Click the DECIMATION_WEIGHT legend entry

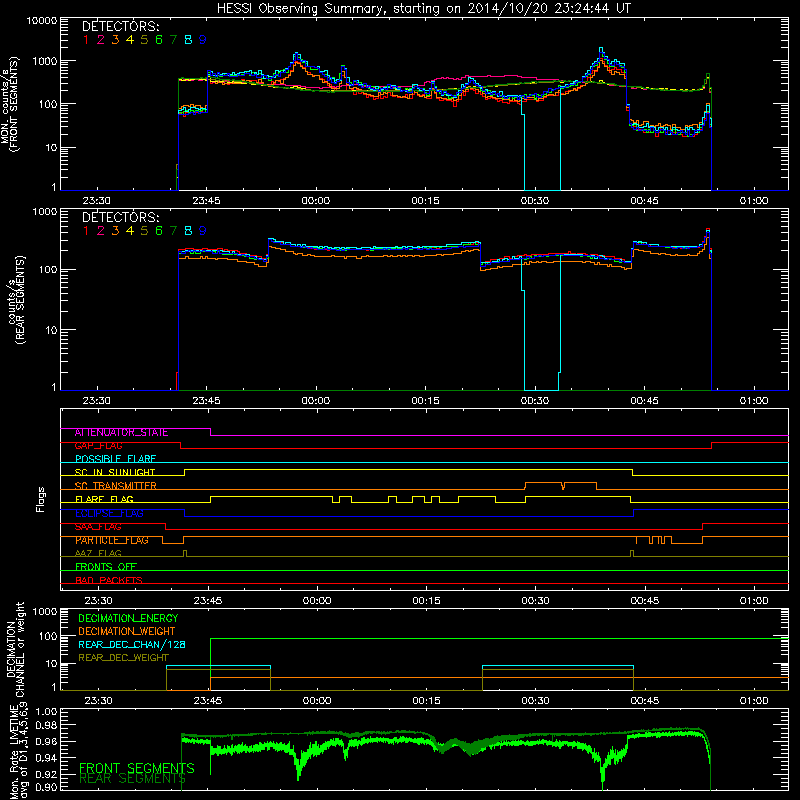click(127, 632)
